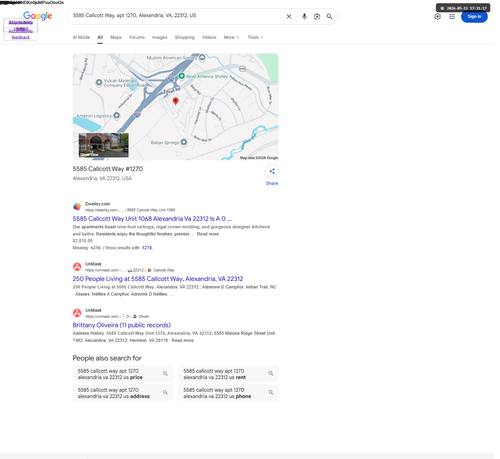Screen dimensions: 500x459
Task: Click the Share icon under the map
Action: click(x=272, y=171)
